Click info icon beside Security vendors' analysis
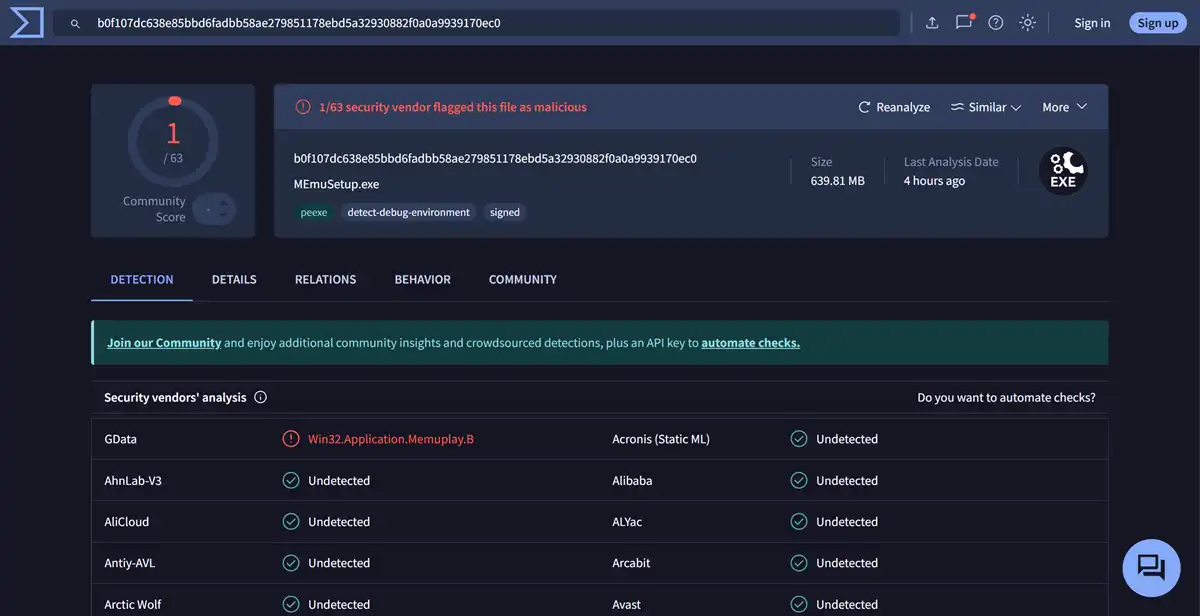 tap(261, 397)
